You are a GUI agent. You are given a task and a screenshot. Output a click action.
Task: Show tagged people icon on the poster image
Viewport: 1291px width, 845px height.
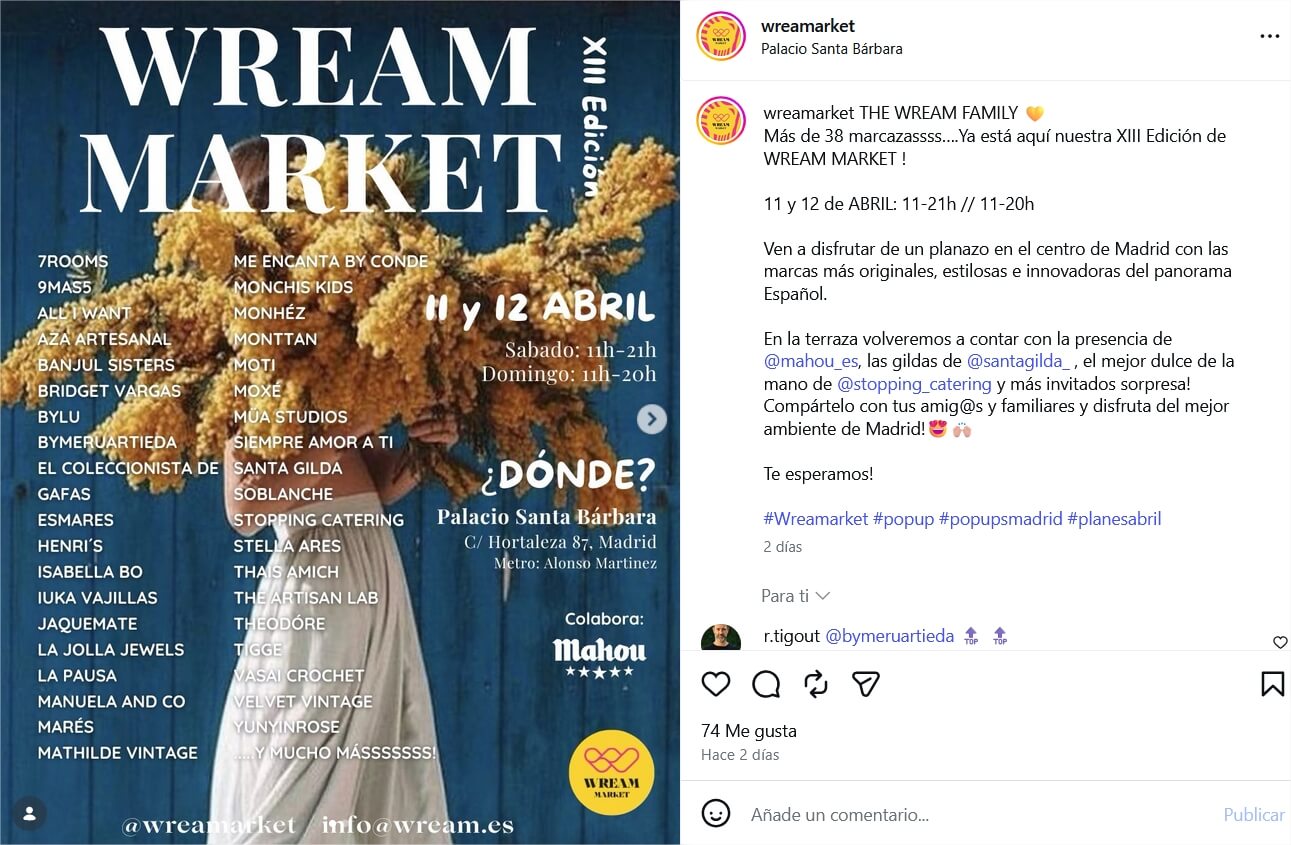click(x=30, y=813)
